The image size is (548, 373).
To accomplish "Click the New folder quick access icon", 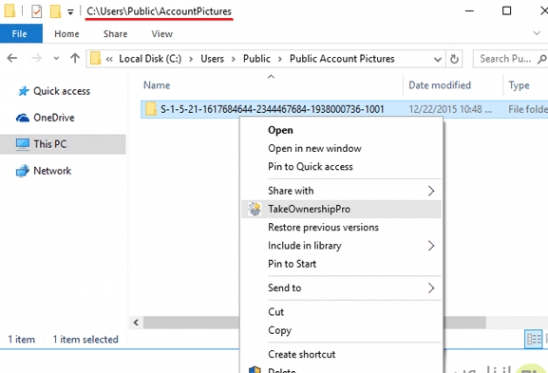I will 55,11.
